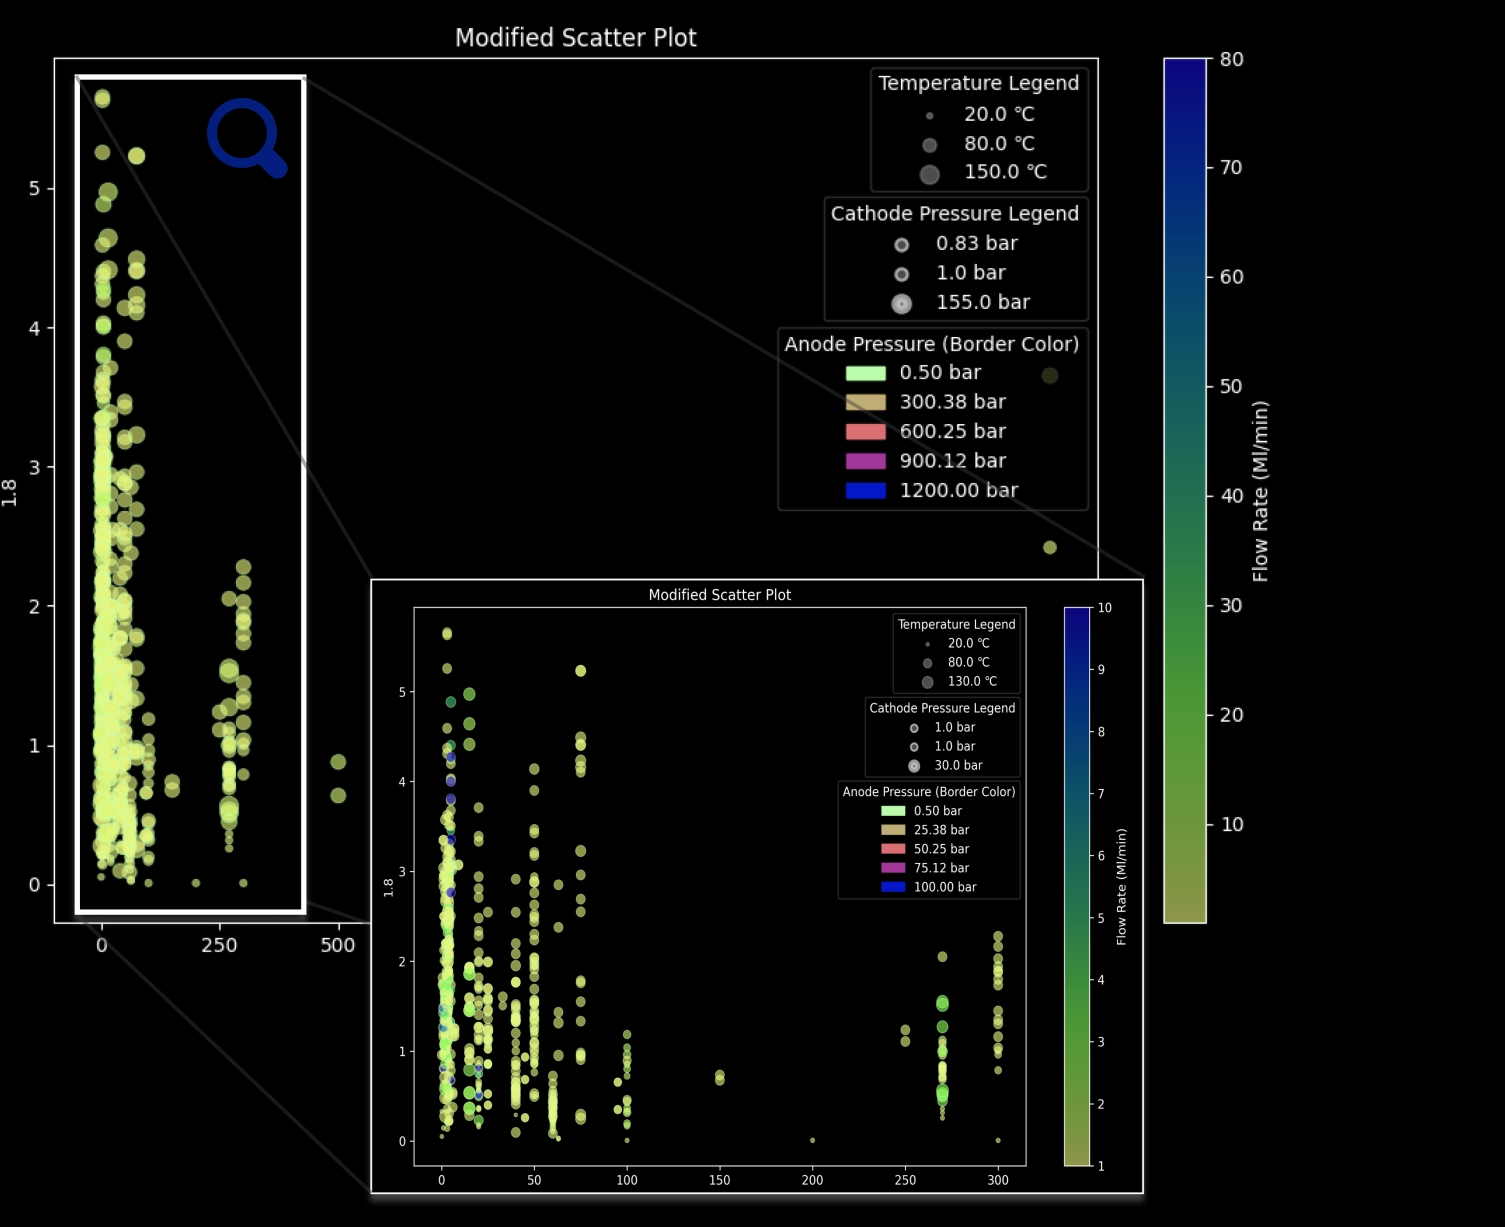This screenshot has height=1227, width=1505.
Task: Click the 30.0 bar marker in inset legend
Action: click(914, 766)
